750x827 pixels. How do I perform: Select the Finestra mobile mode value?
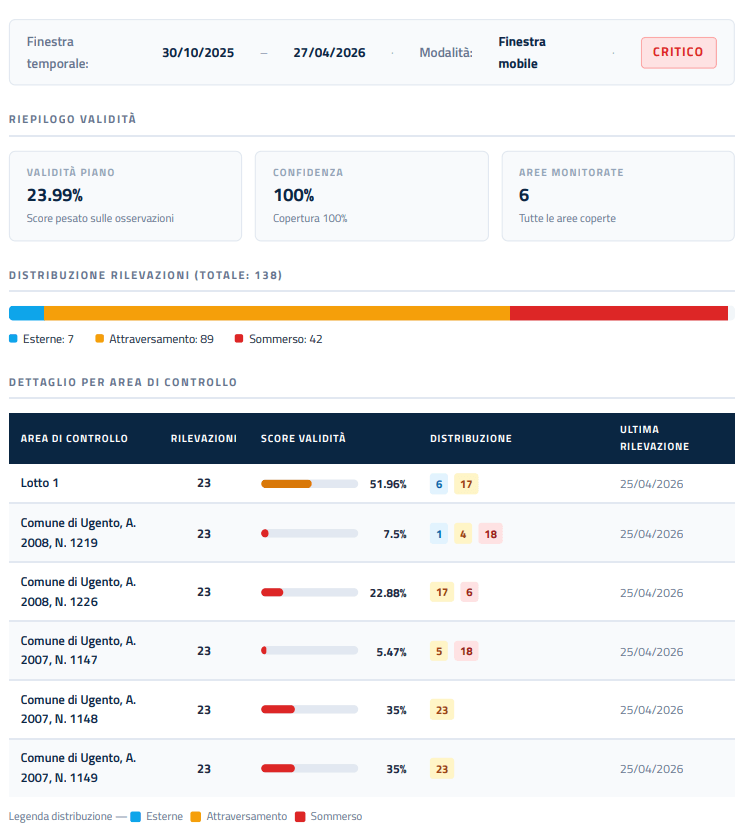point(522,52)
